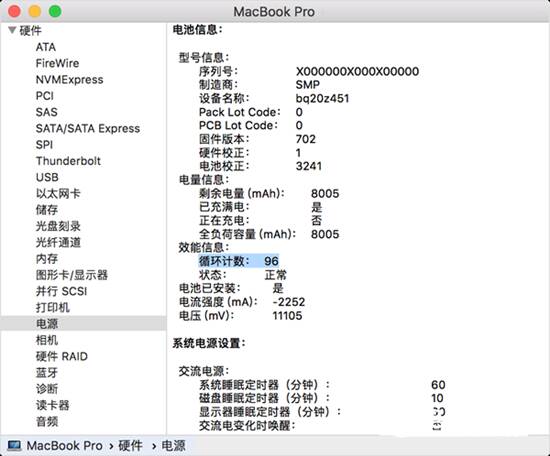This screenshot has height=456, width=550.
Task: Select Thunderbolt in the hardware list
Action: click(x=68, y=161)
